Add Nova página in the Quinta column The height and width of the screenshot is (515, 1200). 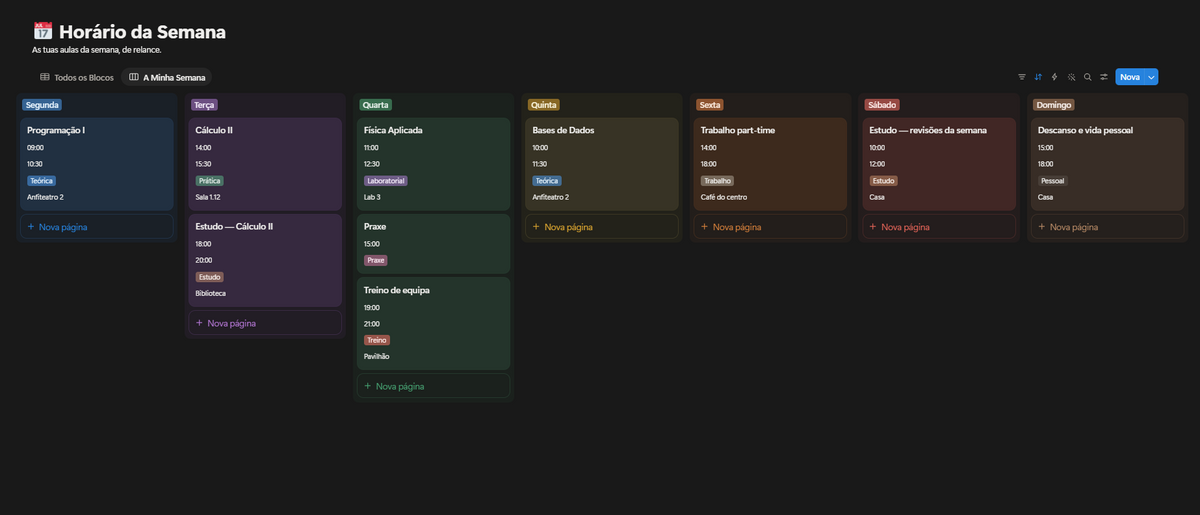tap(602, 227)
